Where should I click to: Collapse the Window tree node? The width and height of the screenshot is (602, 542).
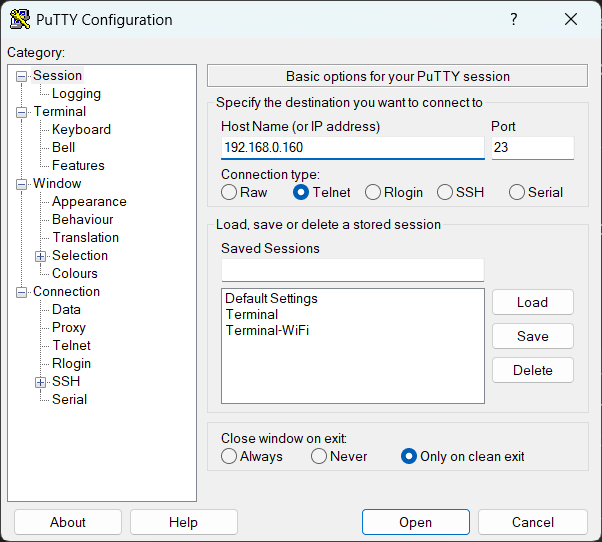22,185
